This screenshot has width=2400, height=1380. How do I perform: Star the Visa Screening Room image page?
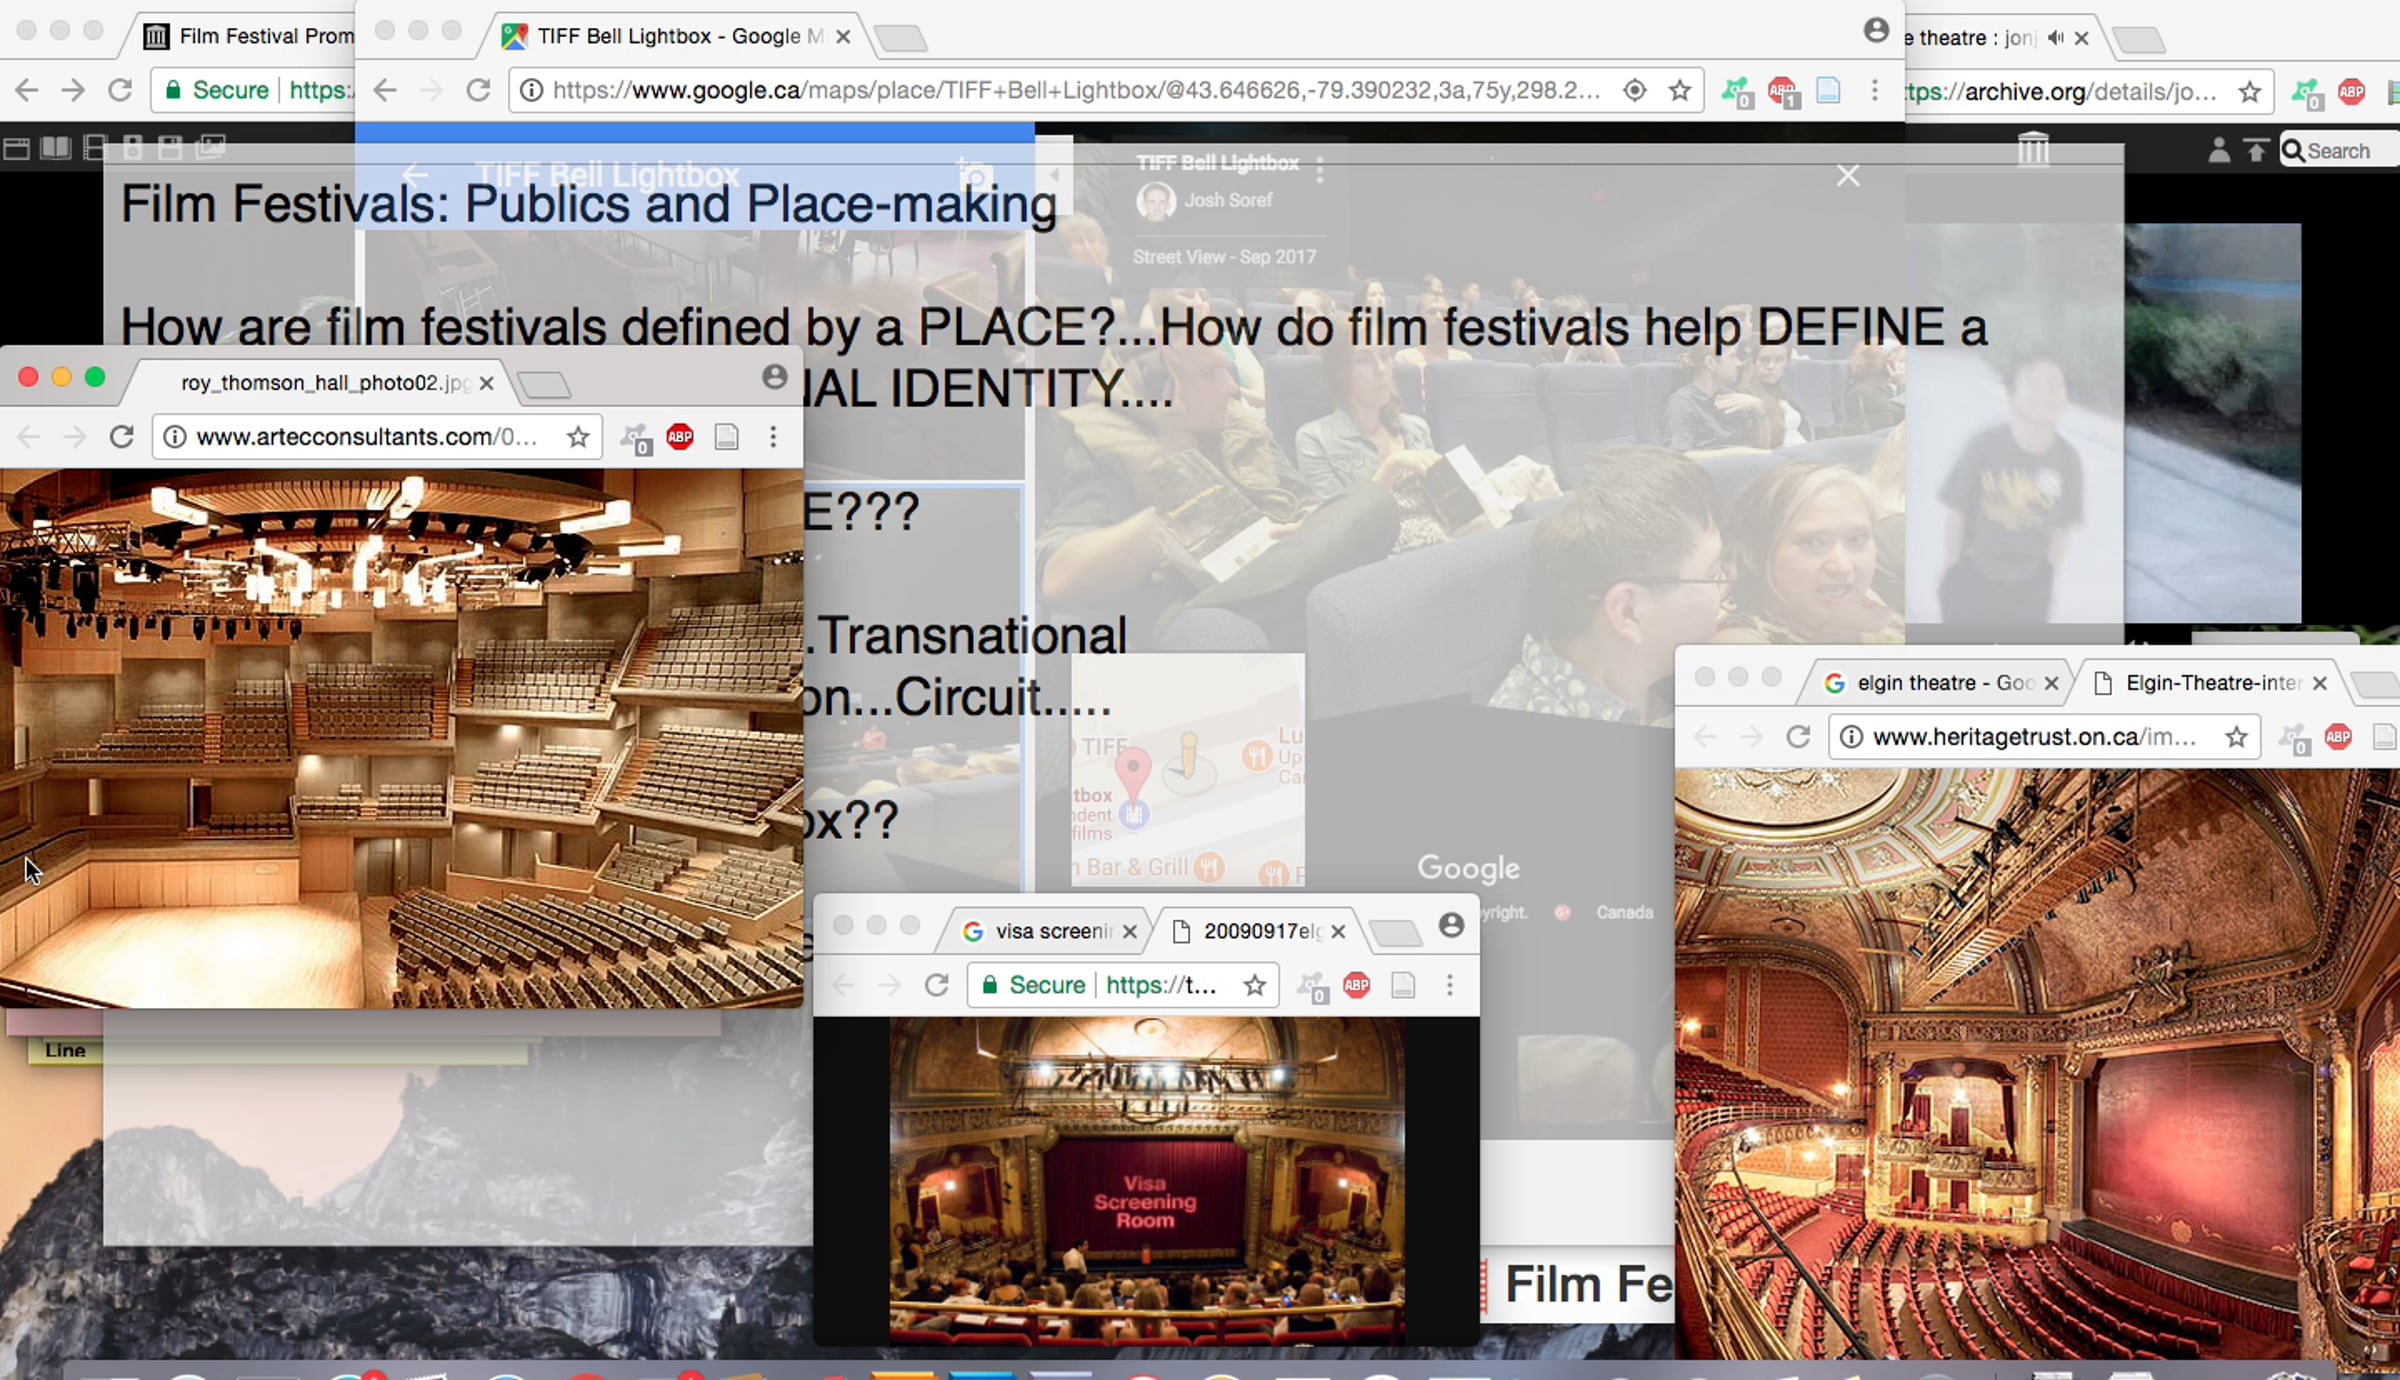pos(1254,985)
